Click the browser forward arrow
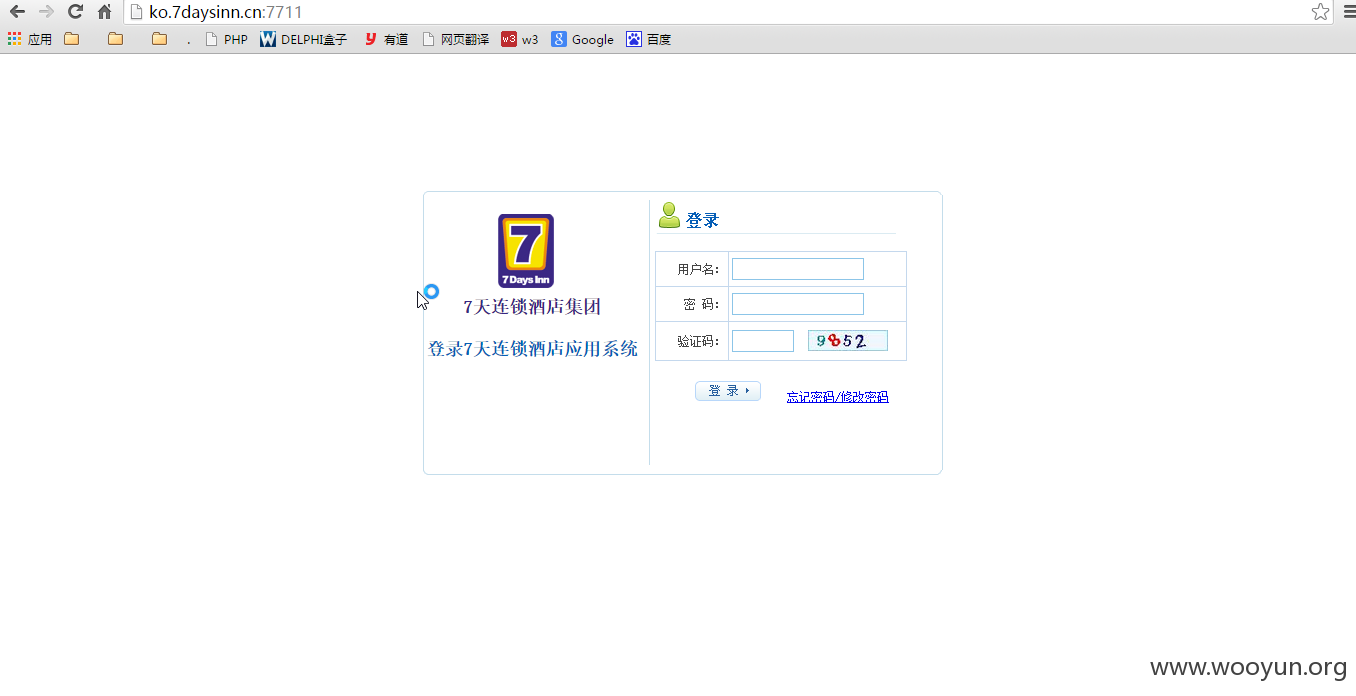 (46, 12)
